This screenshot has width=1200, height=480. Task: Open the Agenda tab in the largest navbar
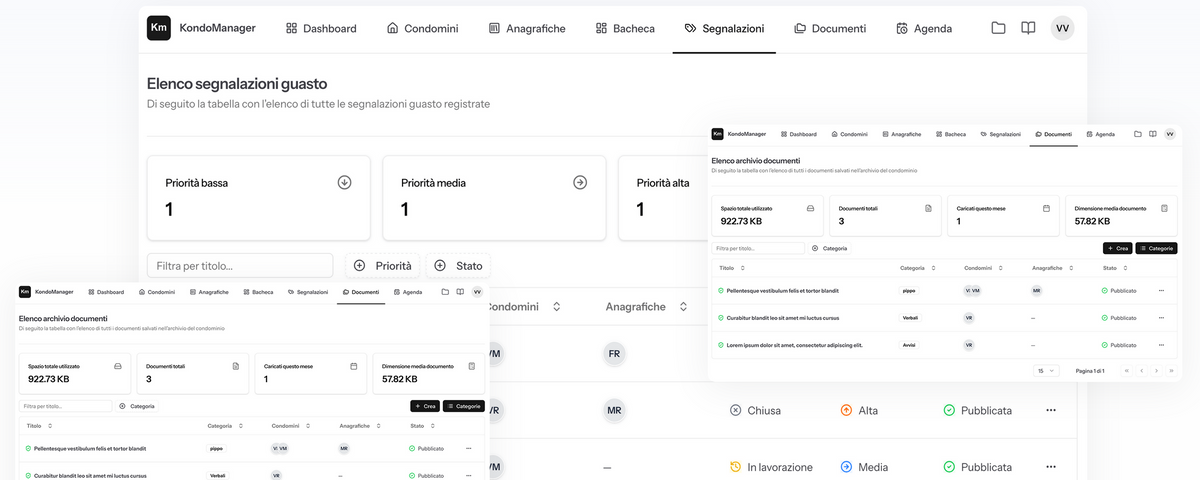coord(924,29)
